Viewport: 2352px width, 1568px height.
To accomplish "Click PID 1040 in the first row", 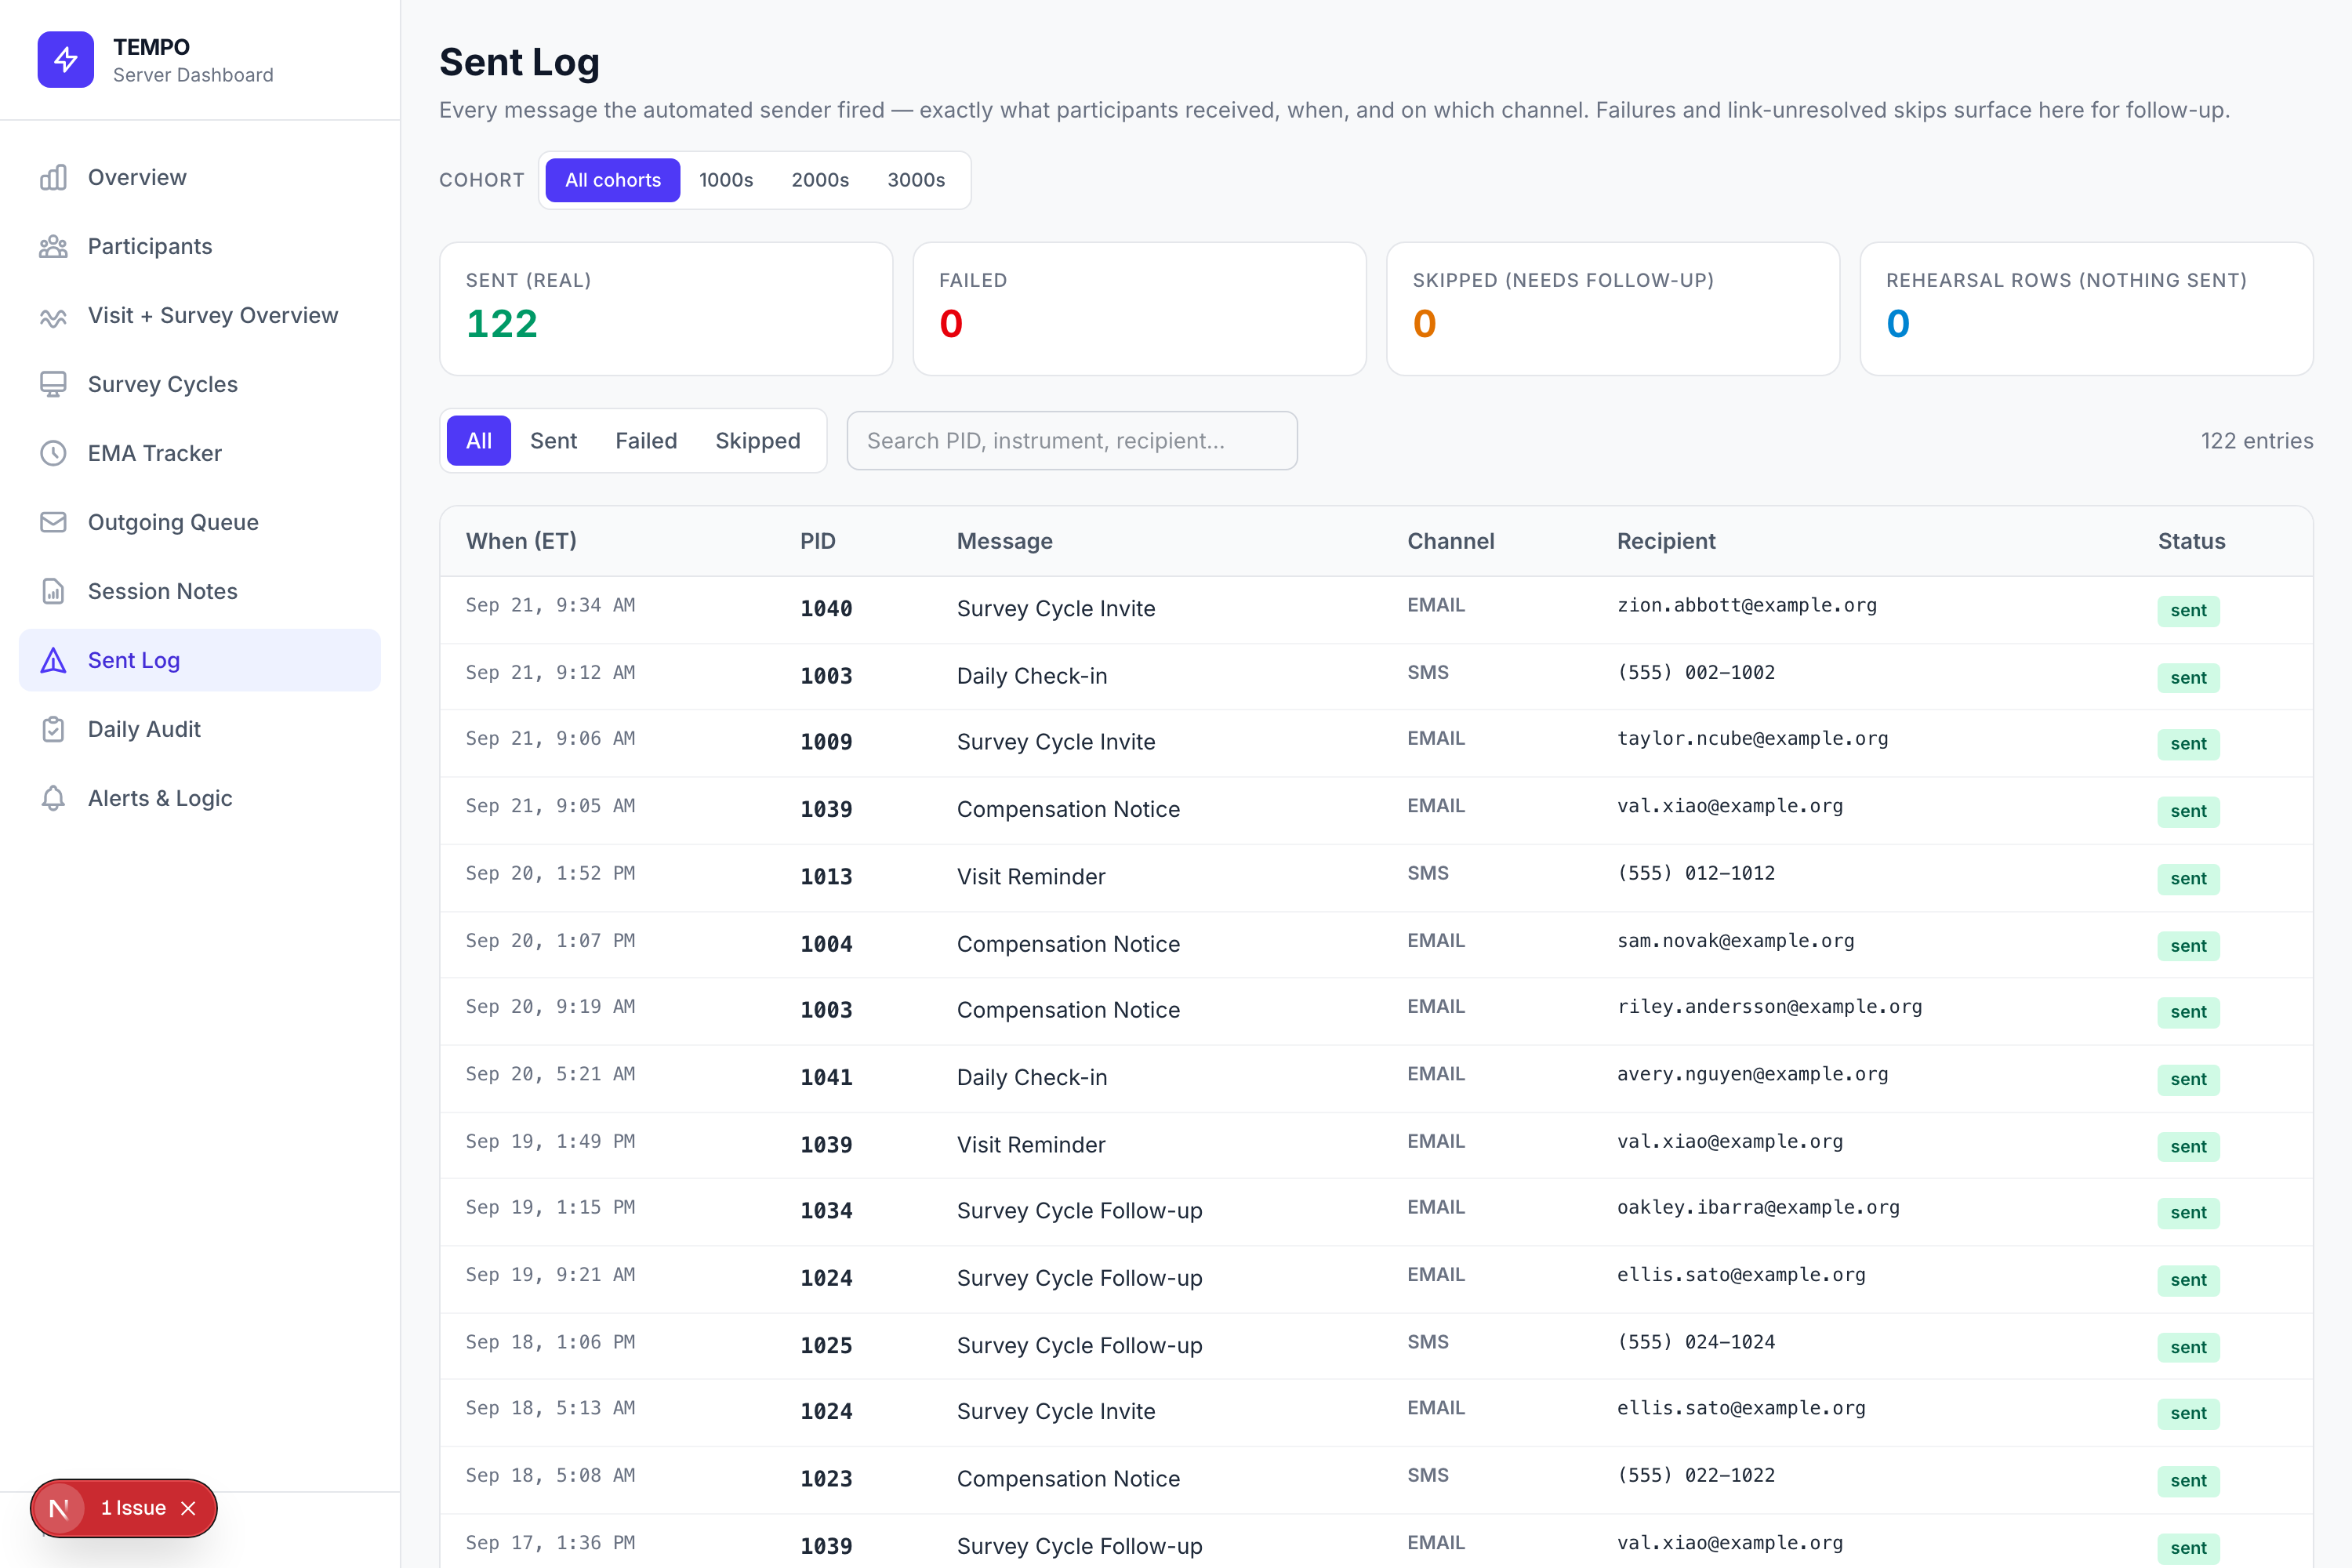I will (826, 609).
